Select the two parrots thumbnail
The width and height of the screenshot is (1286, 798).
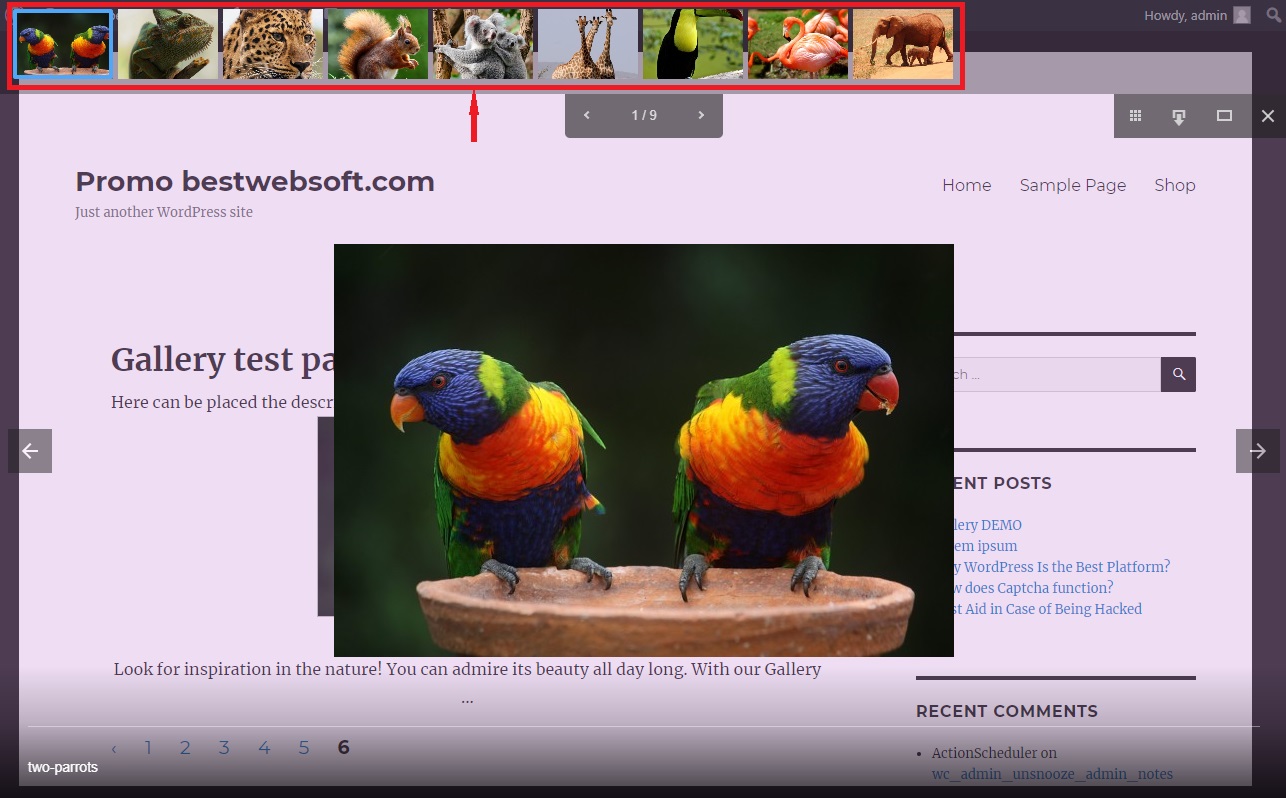click(63, 44)
